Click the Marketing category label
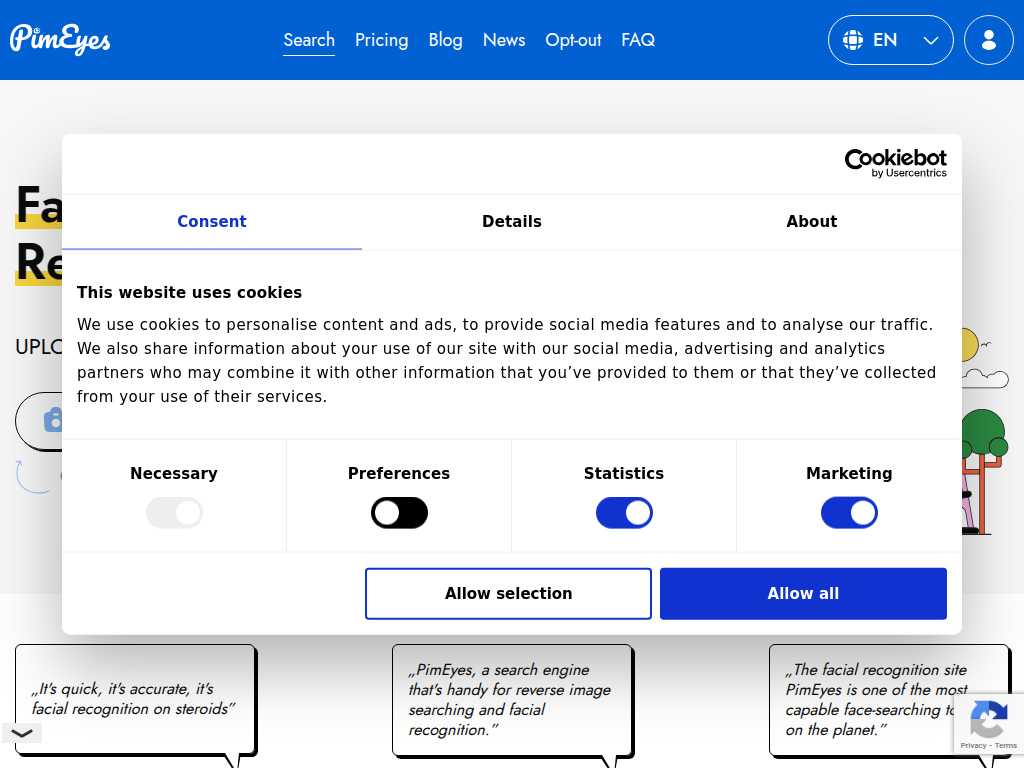The height and width of the screenshot is (768, 1024). point(849,473)
